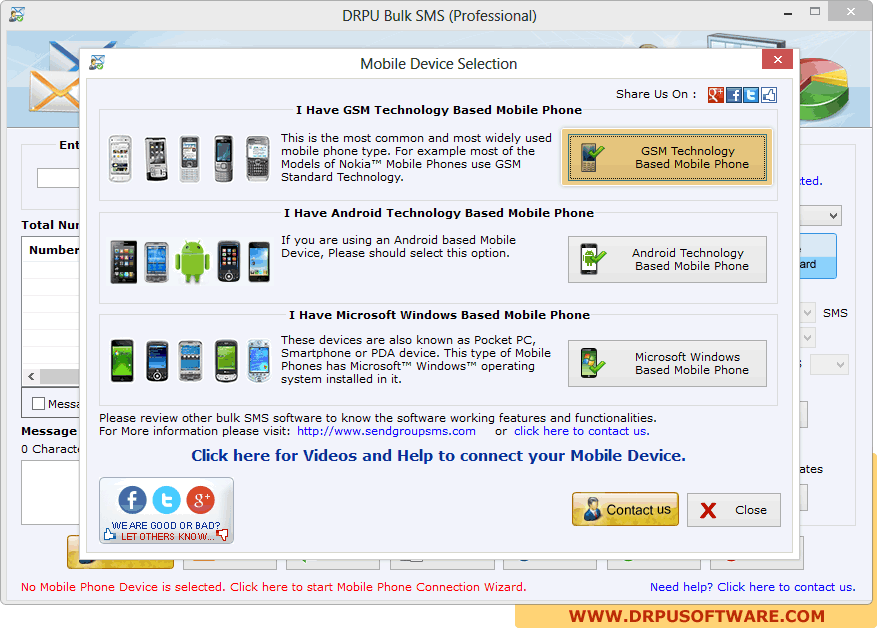Click the candybar Nokia phone thumbnail in GSM row

point(189,159)
